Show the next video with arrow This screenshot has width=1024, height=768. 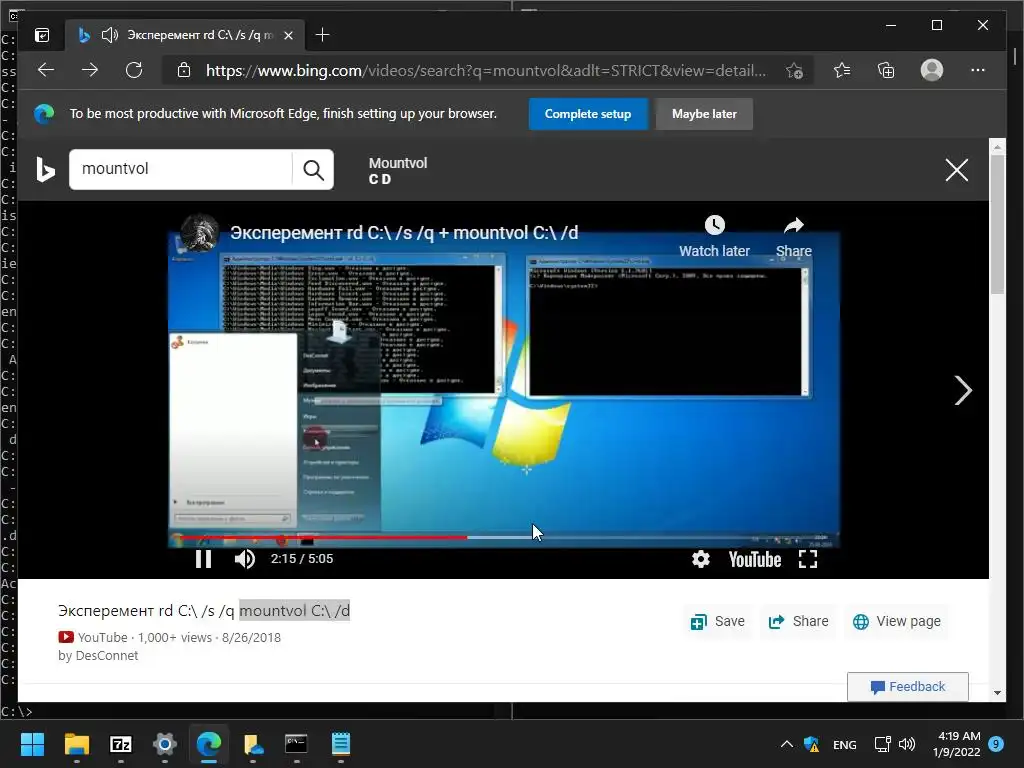(963, 391)
